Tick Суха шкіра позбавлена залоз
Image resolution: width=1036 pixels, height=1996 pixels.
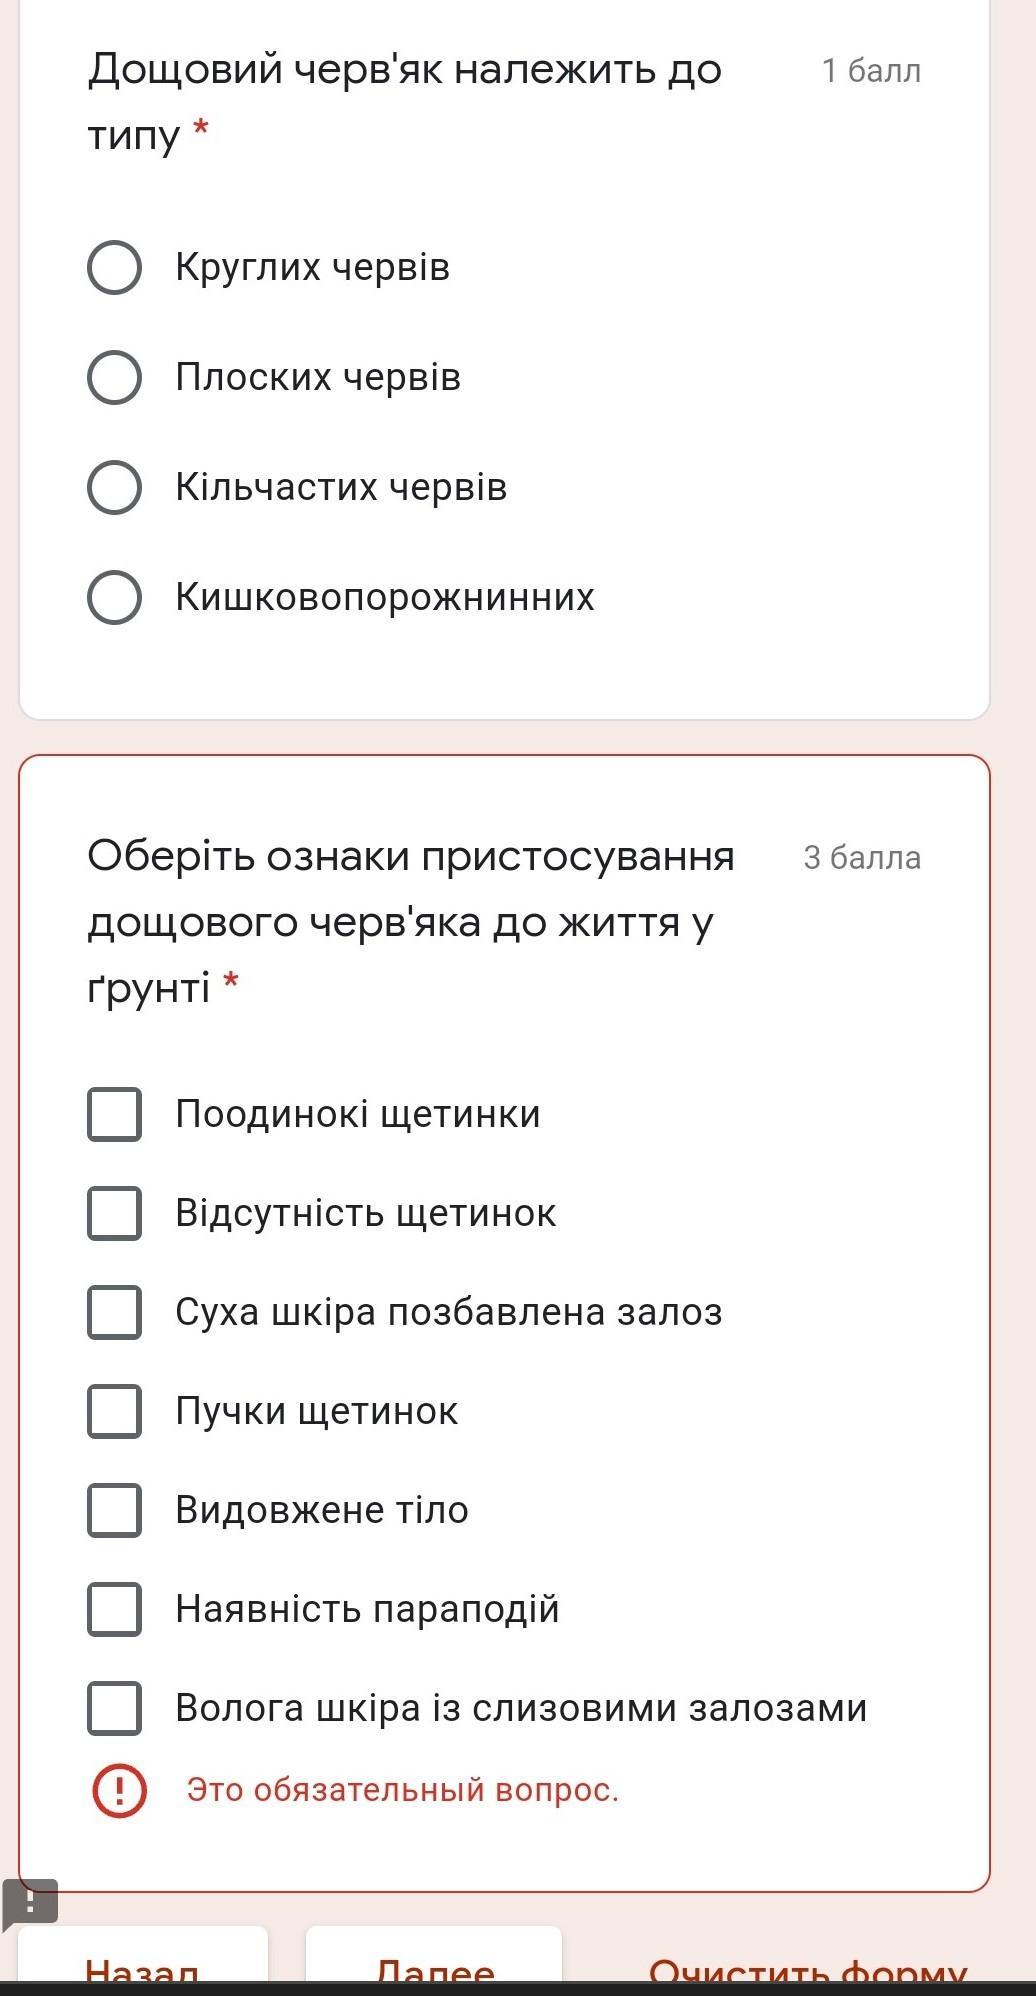click(x=114, y=1312)
